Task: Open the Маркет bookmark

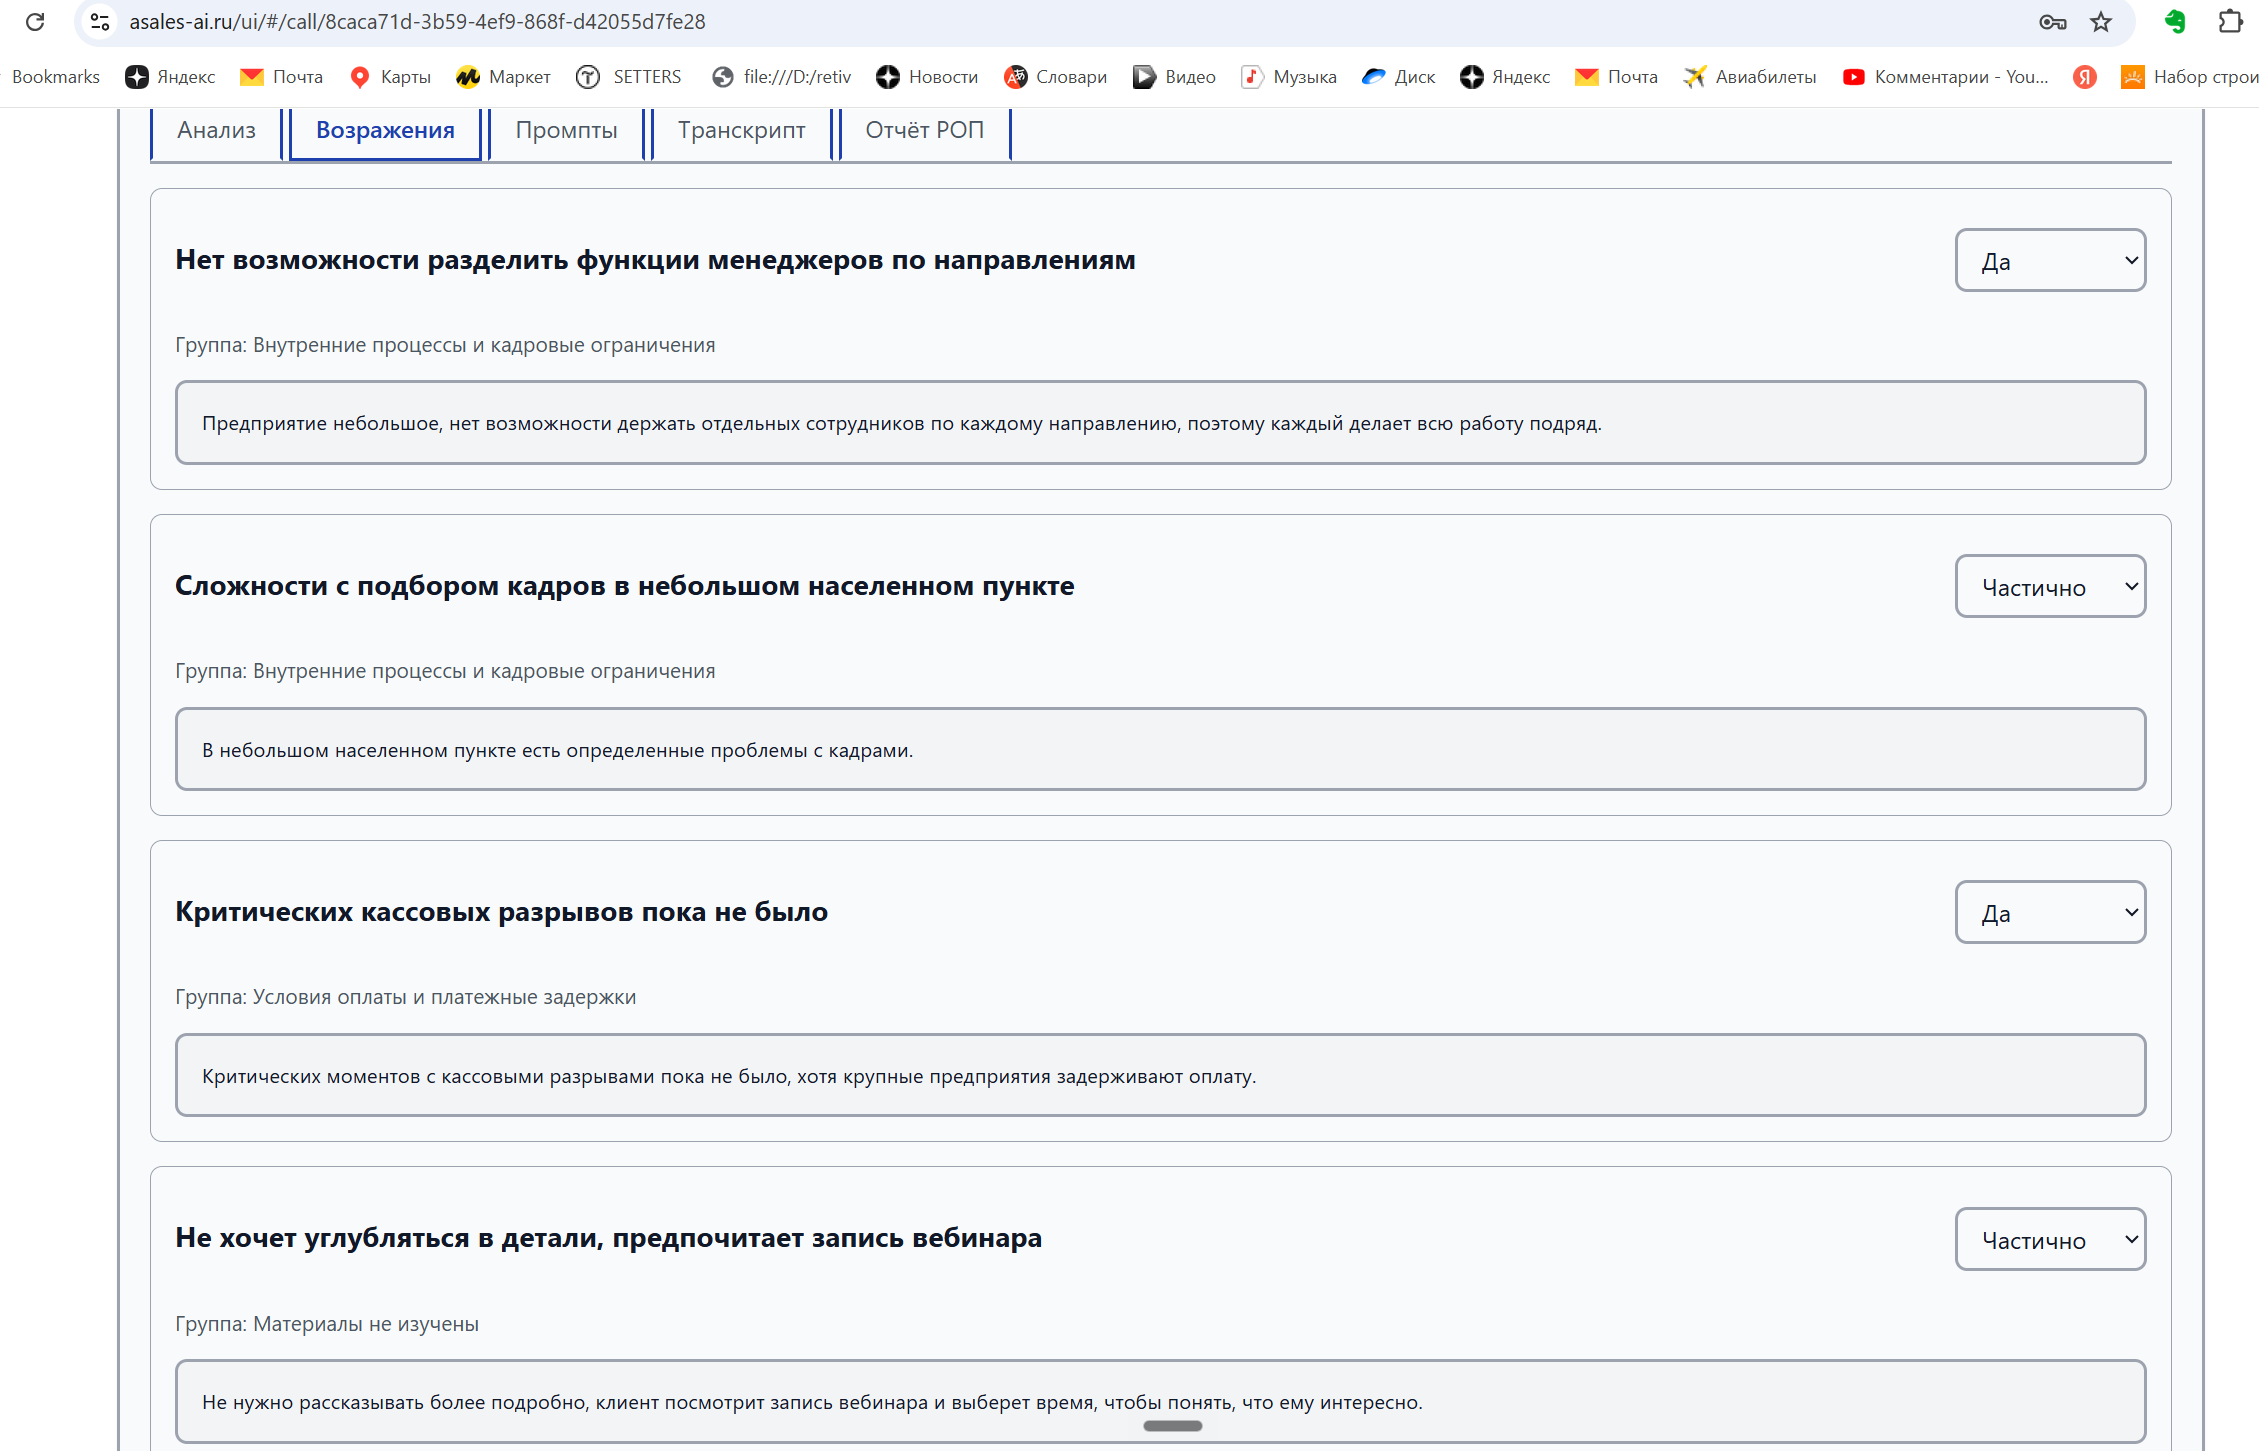Action: click(x=503, y=77)
